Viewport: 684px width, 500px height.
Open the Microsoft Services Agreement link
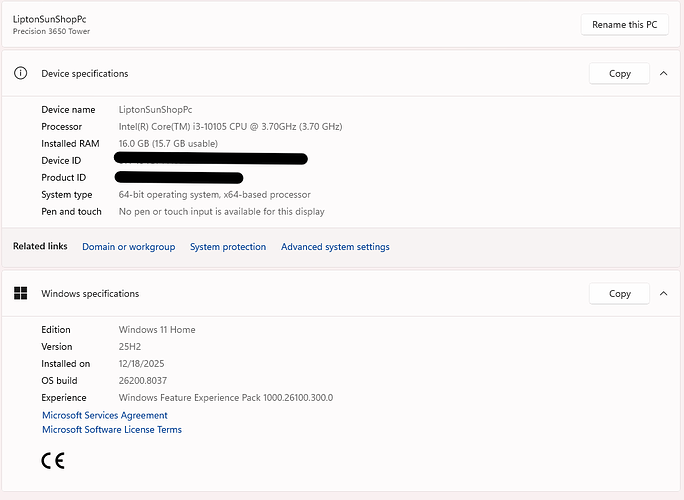click(105, 415)
